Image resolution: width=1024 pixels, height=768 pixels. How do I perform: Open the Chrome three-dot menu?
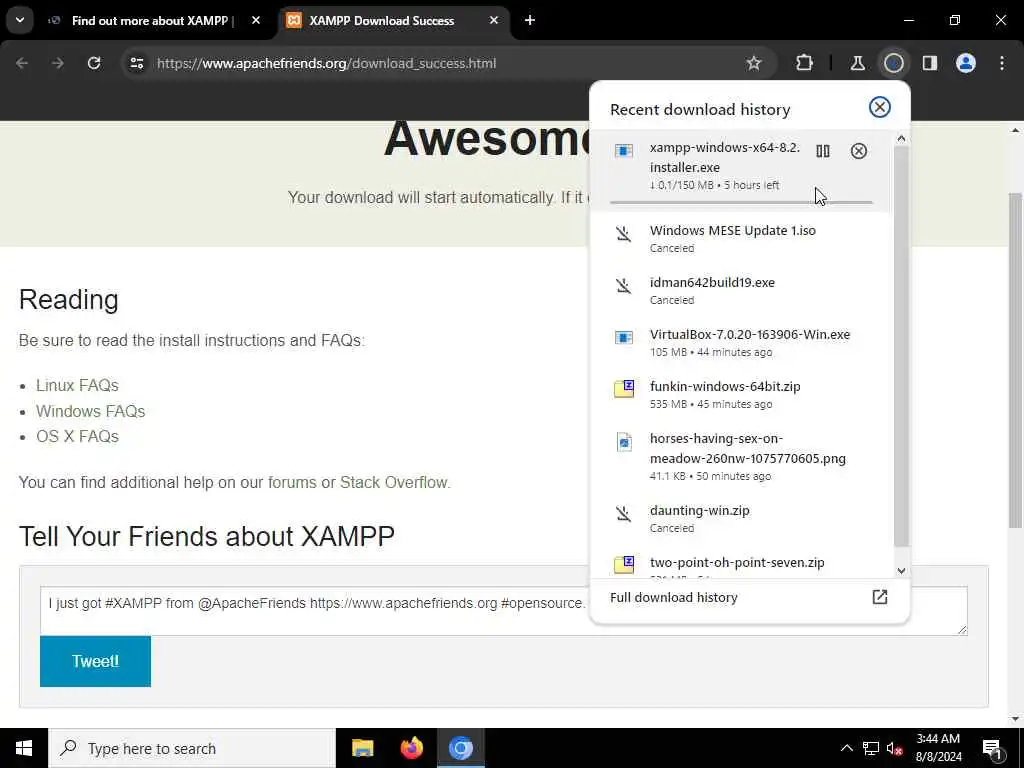[1002, 63]
